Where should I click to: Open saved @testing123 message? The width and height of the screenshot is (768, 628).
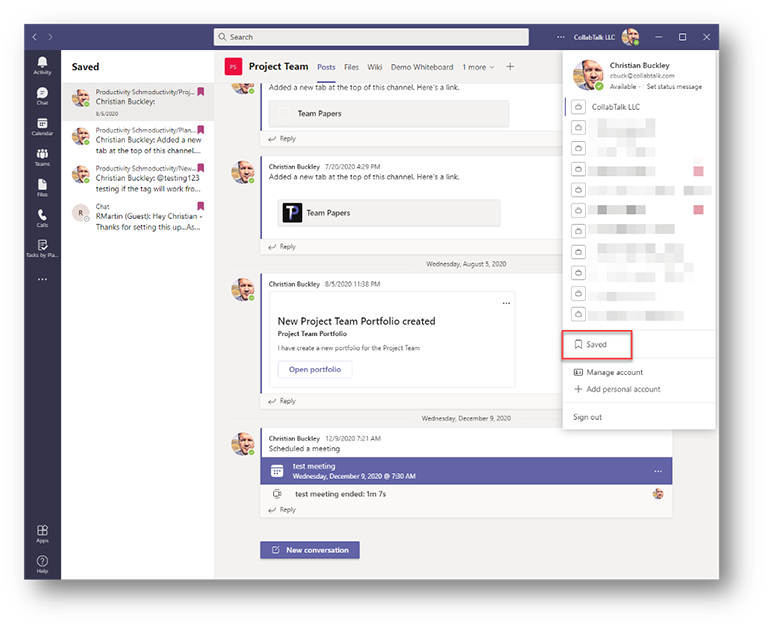point(138,178)
